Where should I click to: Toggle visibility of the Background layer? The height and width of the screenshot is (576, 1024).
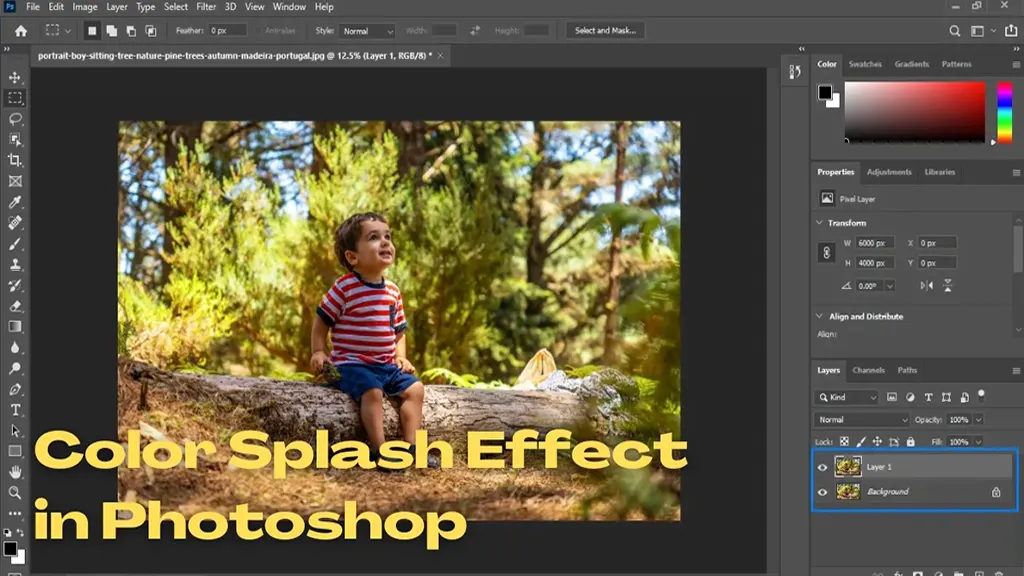[821, 491]
